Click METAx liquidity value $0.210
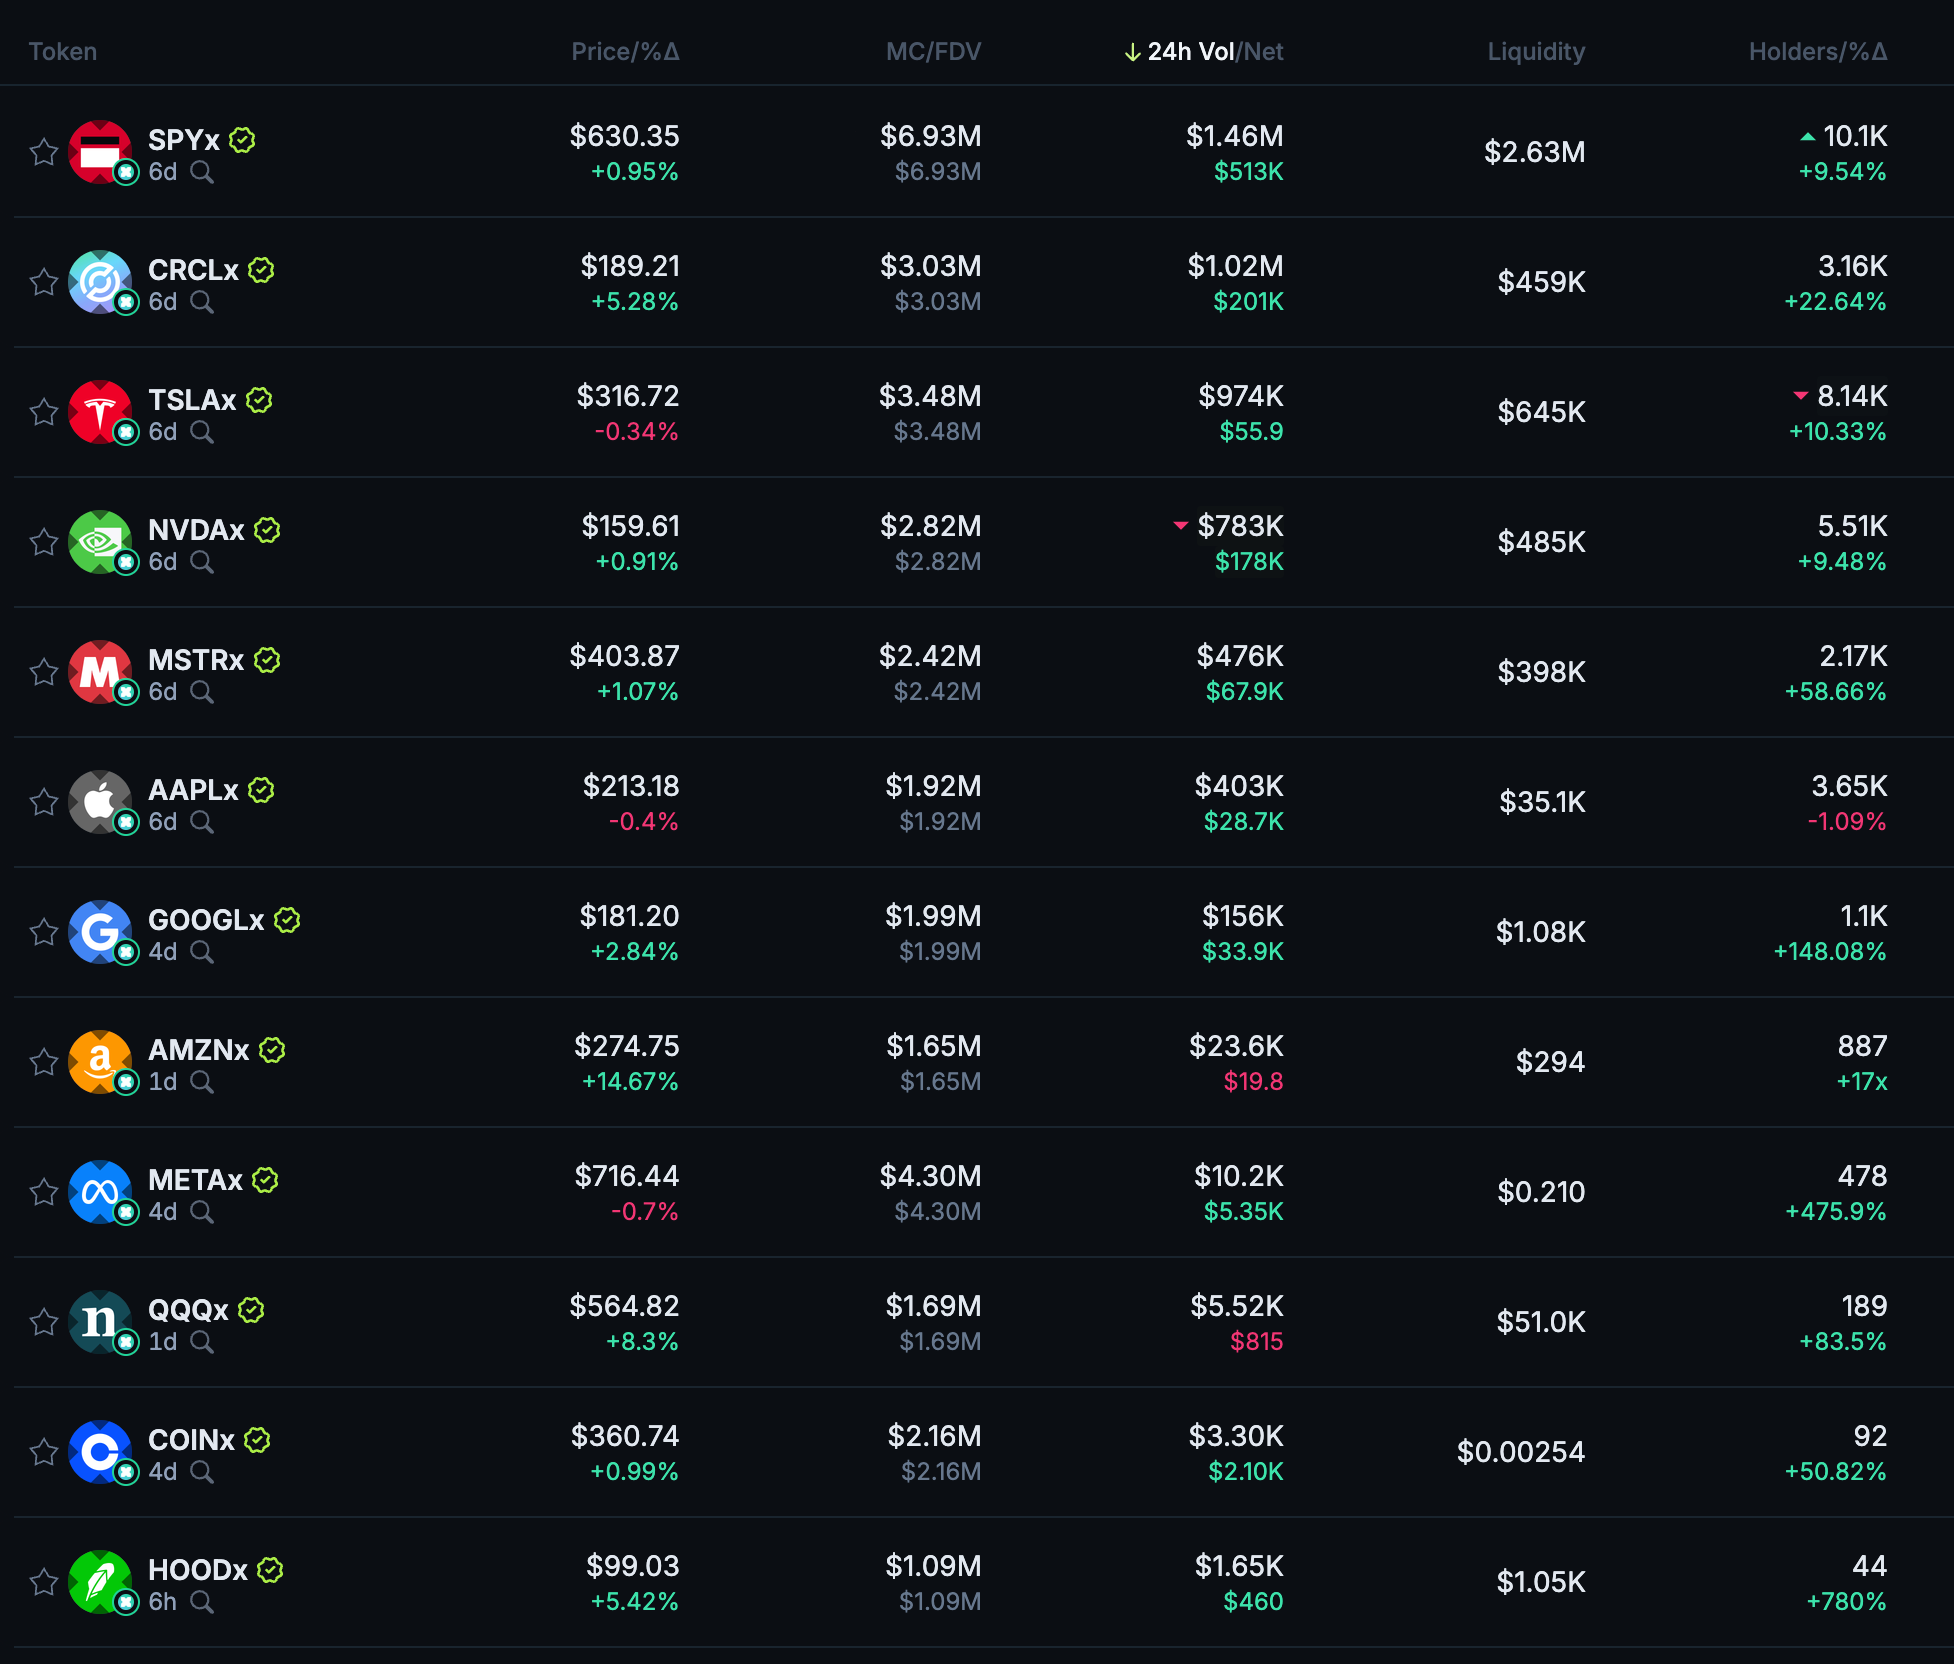Screen dimensions: 1954x1664 [1541, 1192]
